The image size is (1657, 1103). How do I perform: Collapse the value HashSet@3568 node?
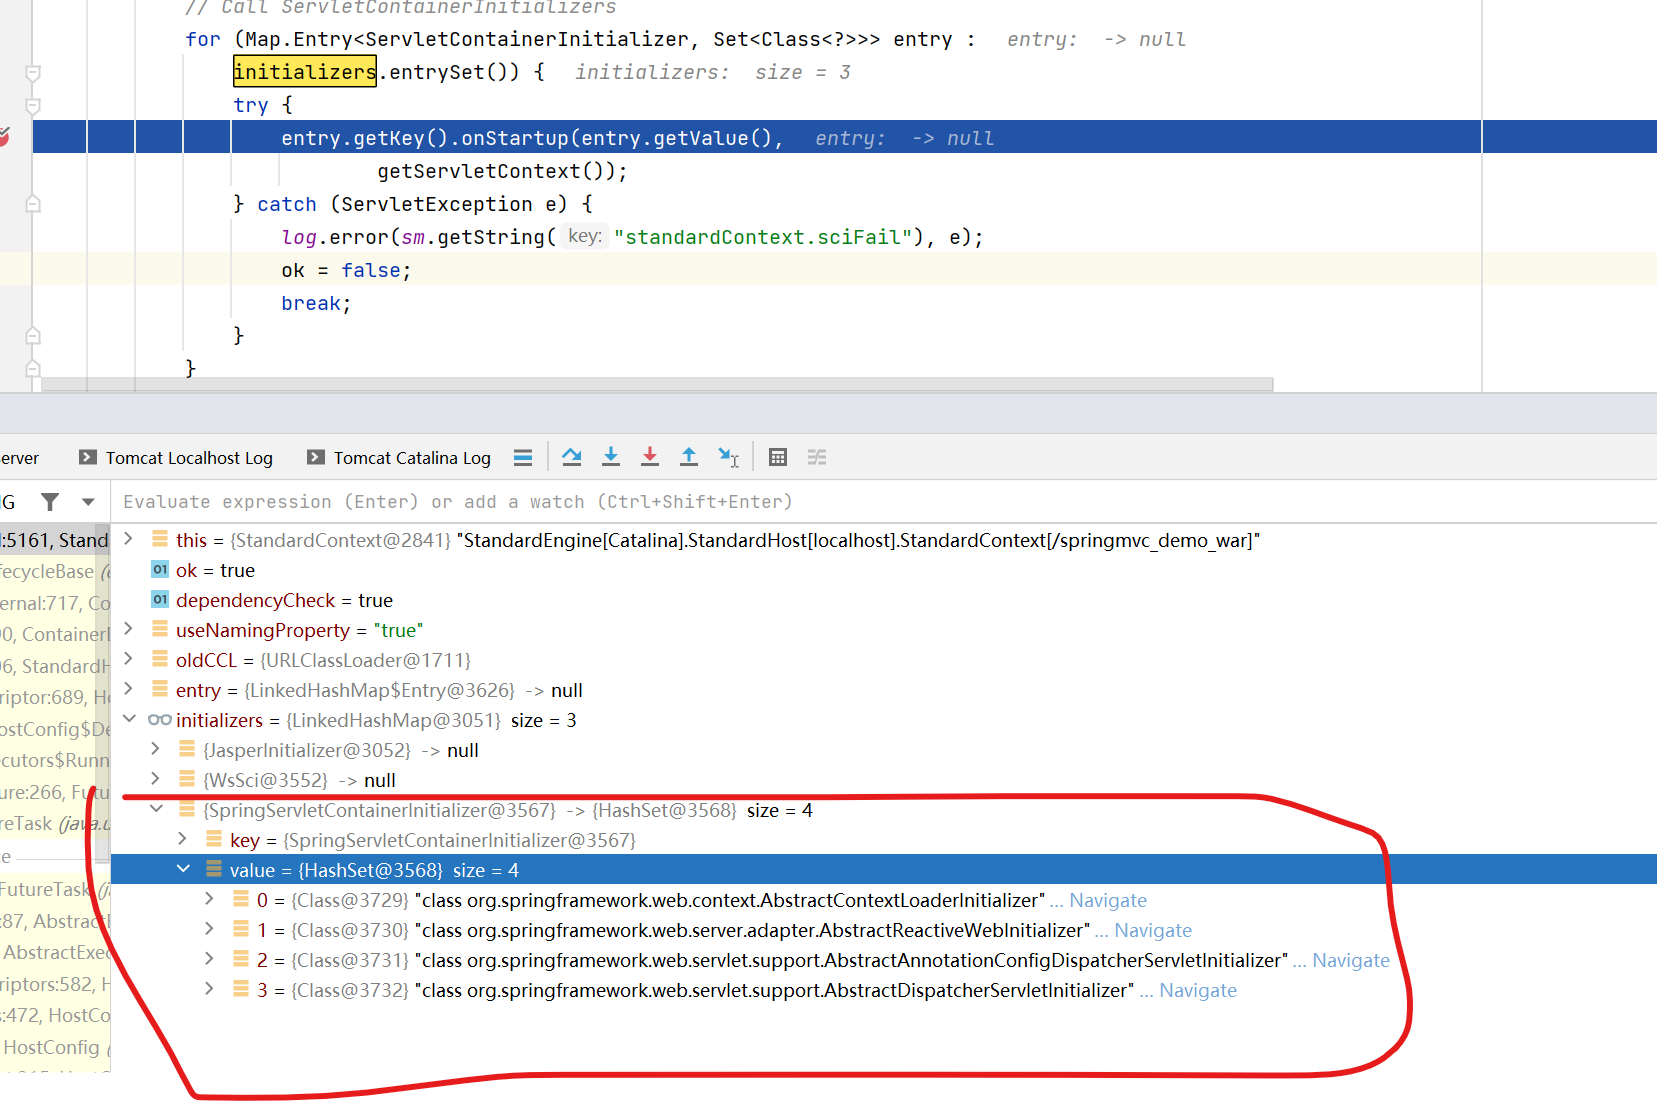pos(183,869)
